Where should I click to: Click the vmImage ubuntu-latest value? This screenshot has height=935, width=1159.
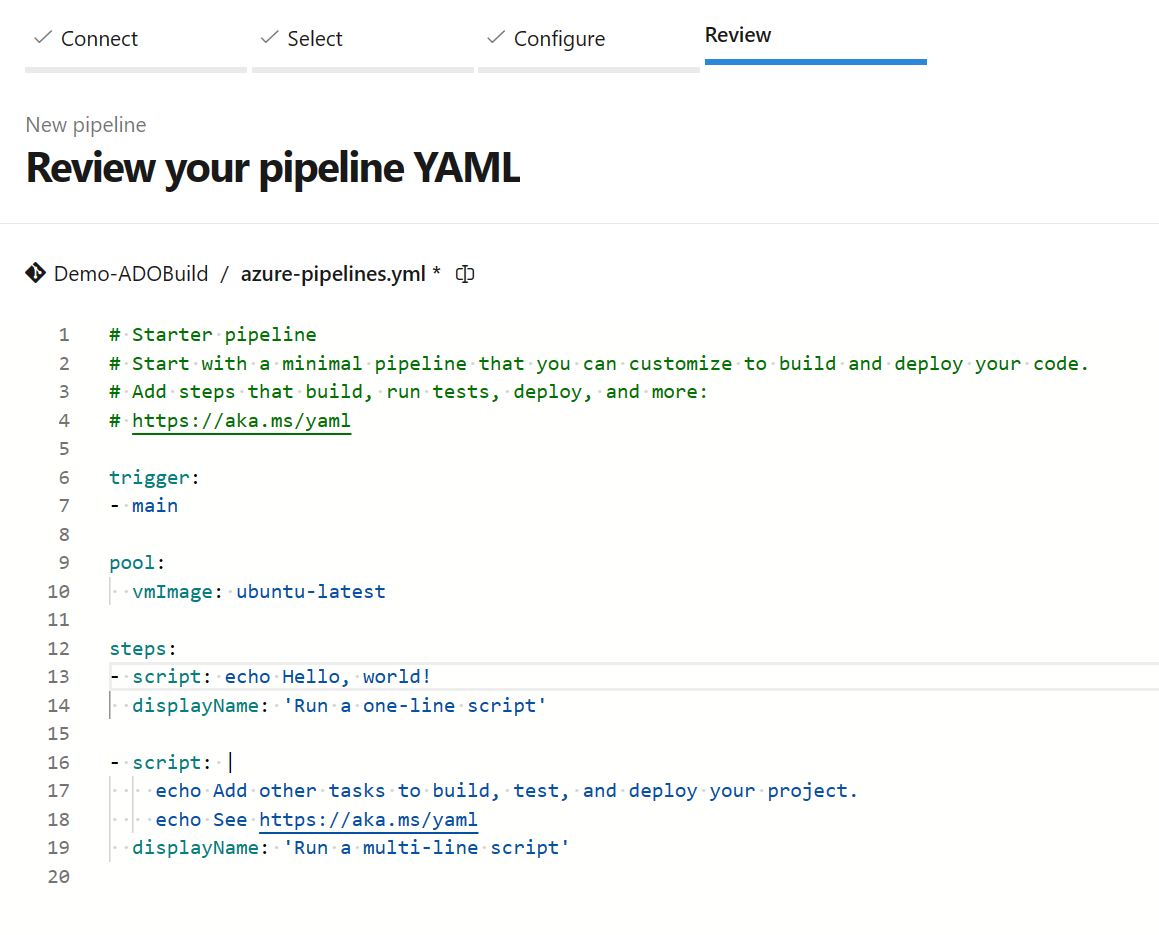tap(310, 591)
